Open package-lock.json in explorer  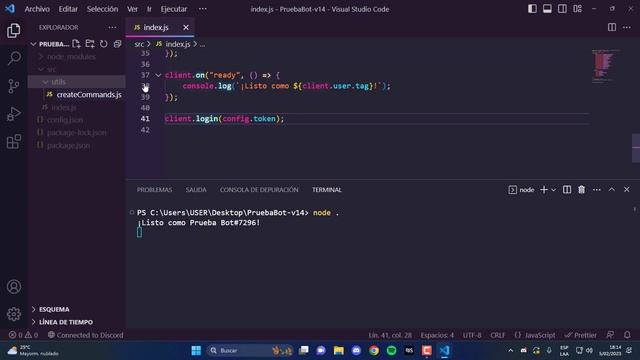[77, 133]
